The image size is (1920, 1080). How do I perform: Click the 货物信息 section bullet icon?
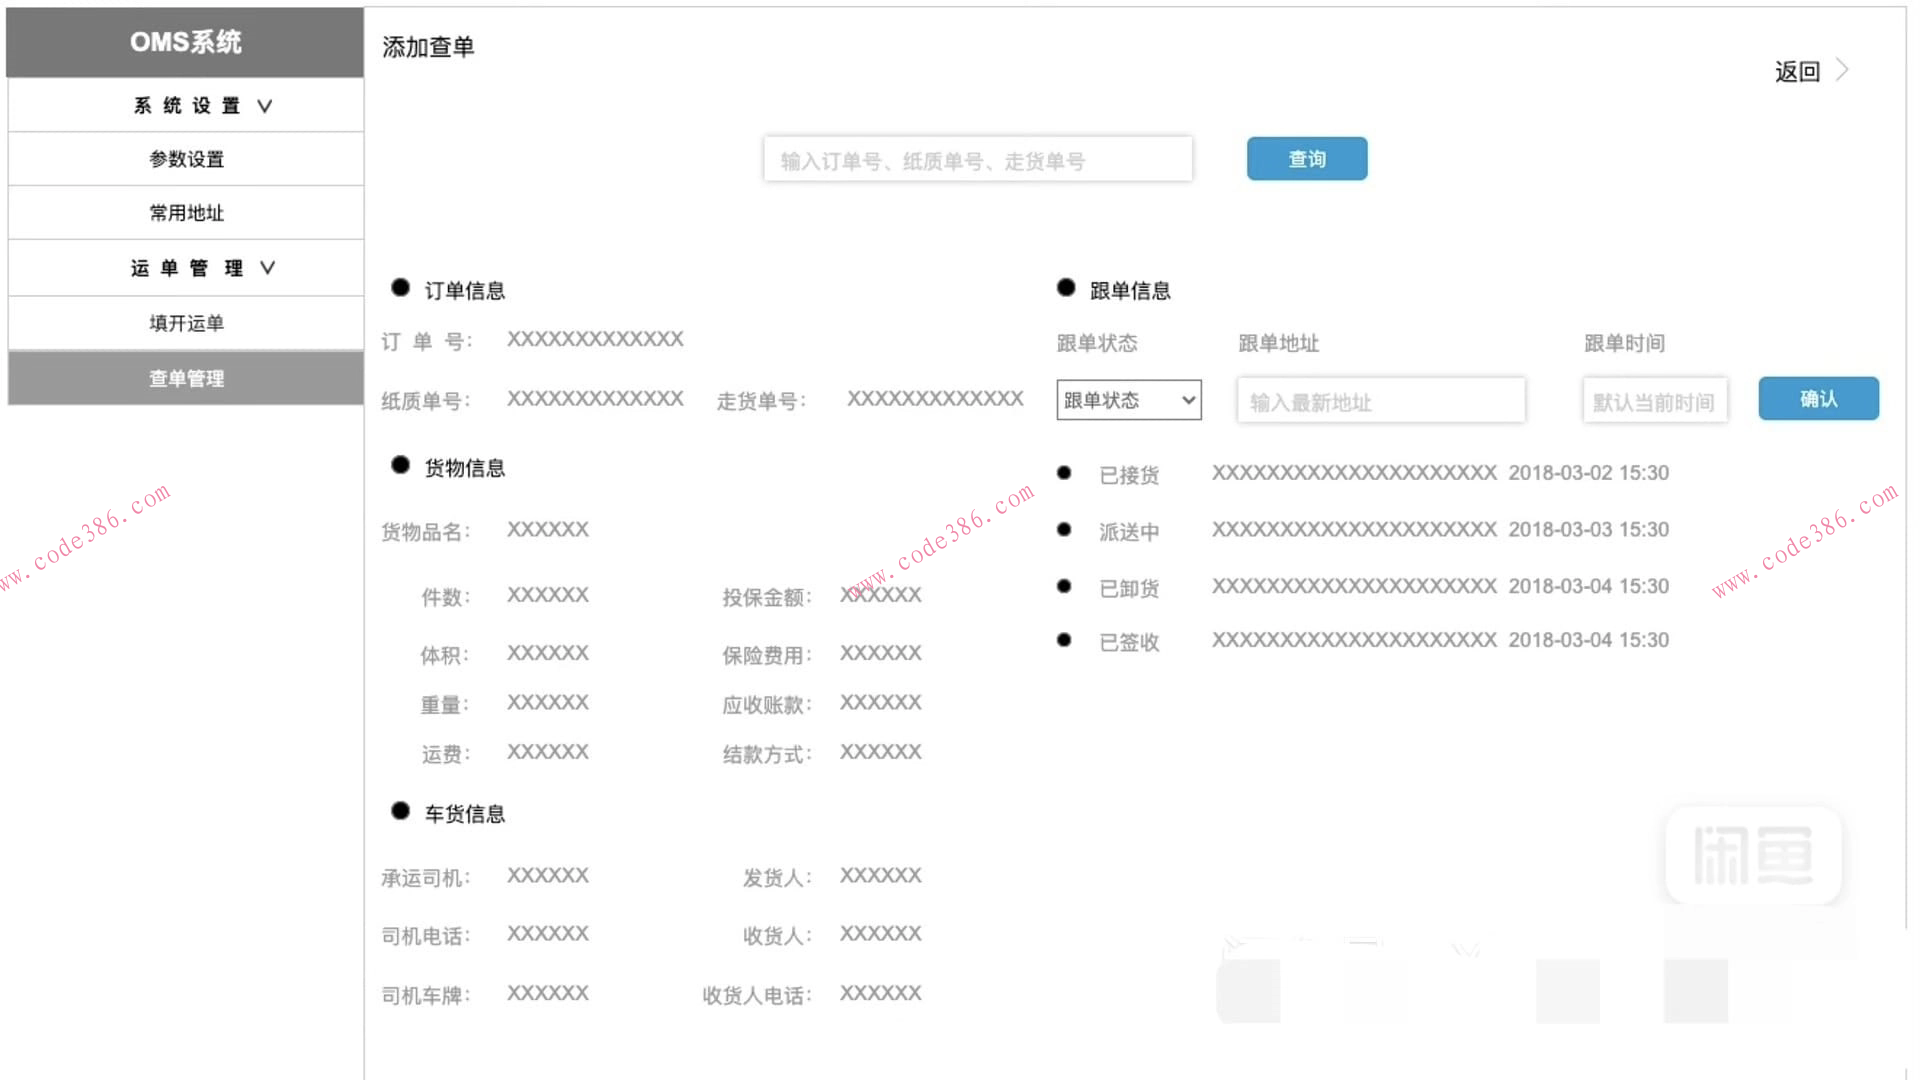click(400, 465)
